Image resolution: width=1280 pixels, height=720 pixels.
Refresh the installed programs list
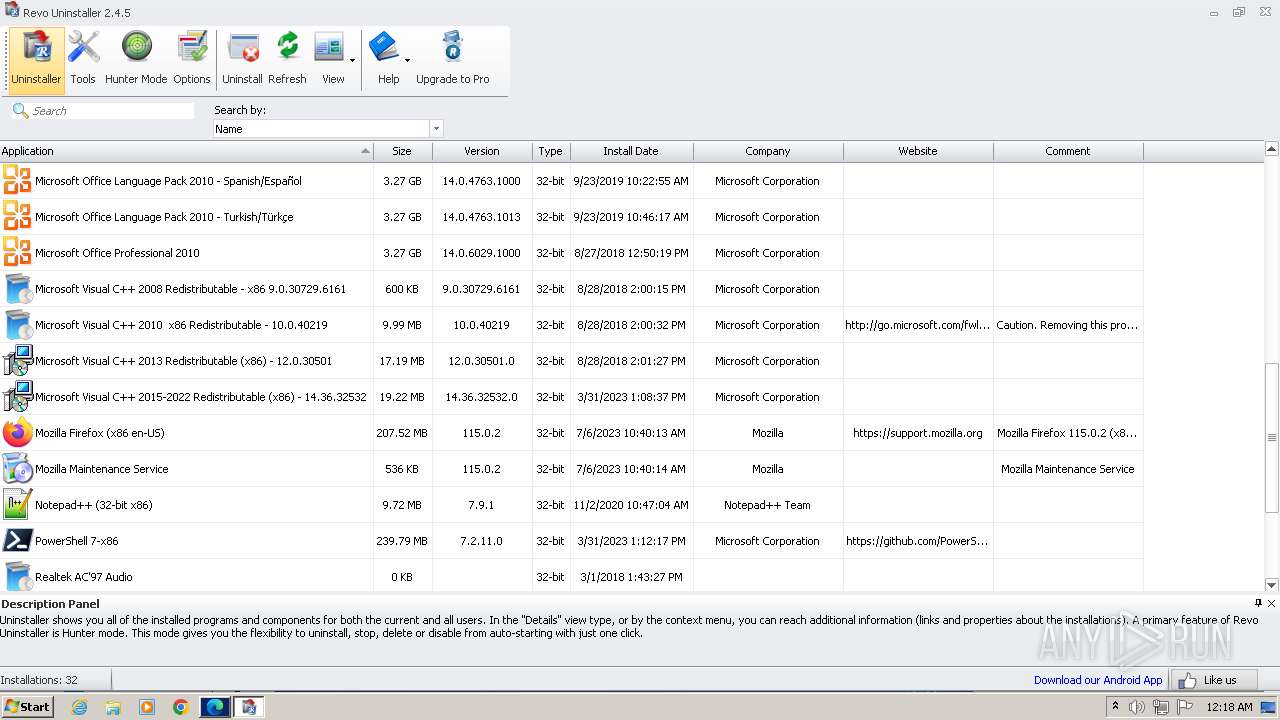[x=287, y=58]
